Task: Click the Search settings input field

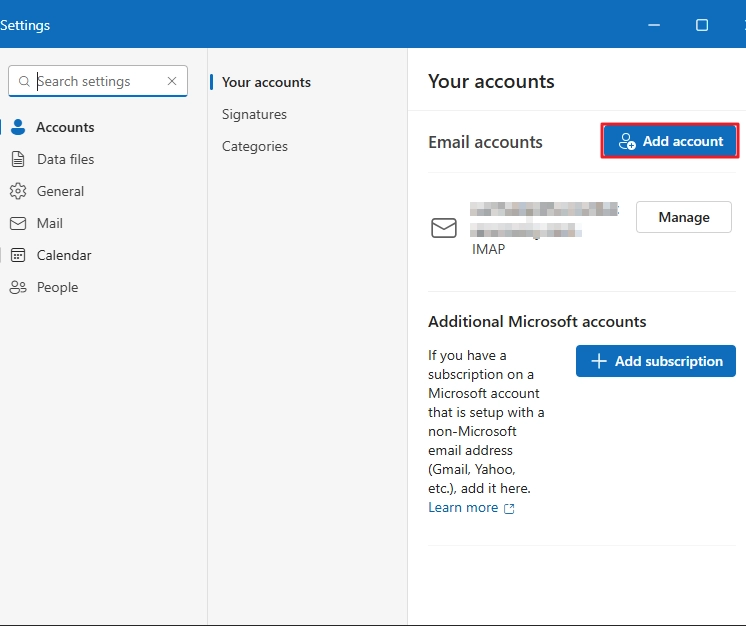Action: 98,81
